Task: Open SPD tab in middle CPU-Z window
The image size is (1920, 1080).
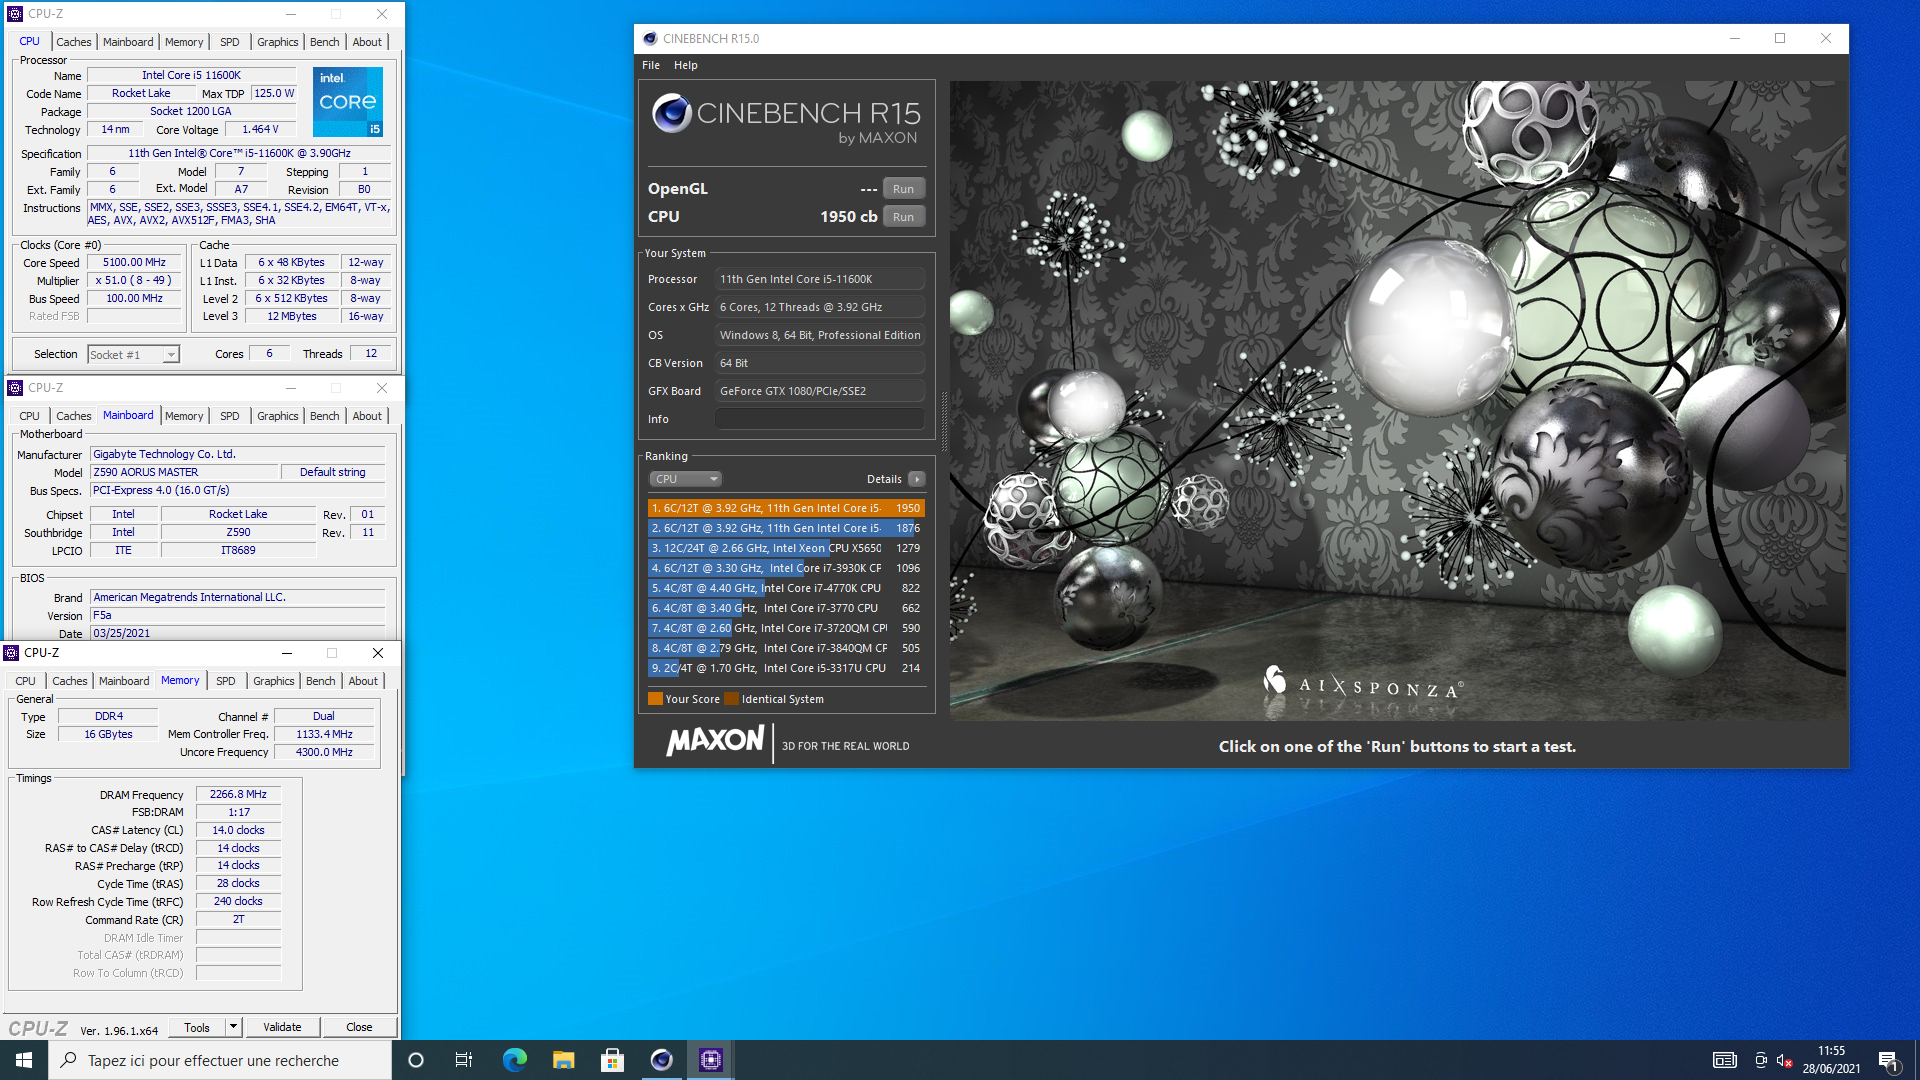Action: coord(229,416)
